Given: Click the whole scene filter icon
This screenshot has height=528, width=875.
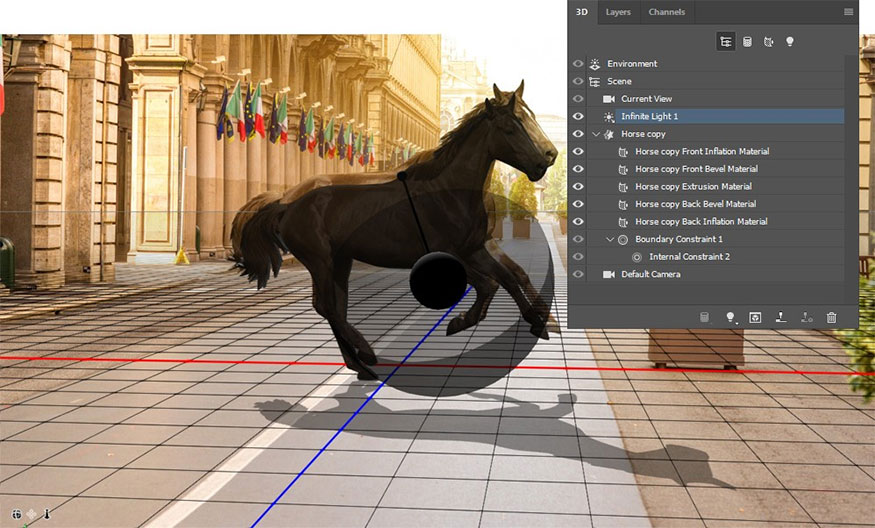Looking at the screenshot, I should 725,41.
